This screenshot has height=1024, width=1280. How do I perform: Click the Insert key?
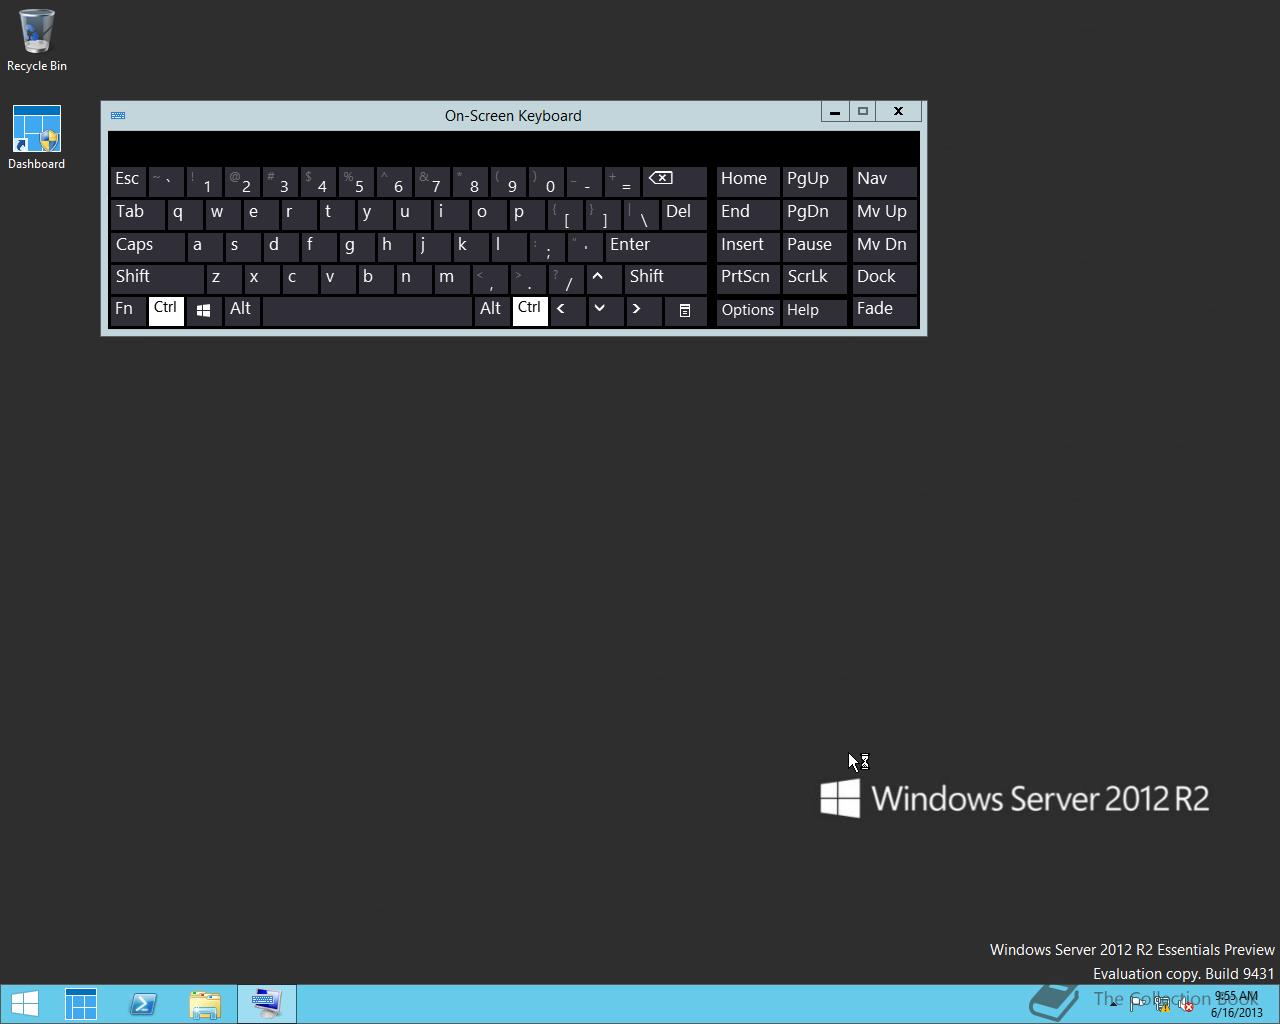[x=748, y=246]
